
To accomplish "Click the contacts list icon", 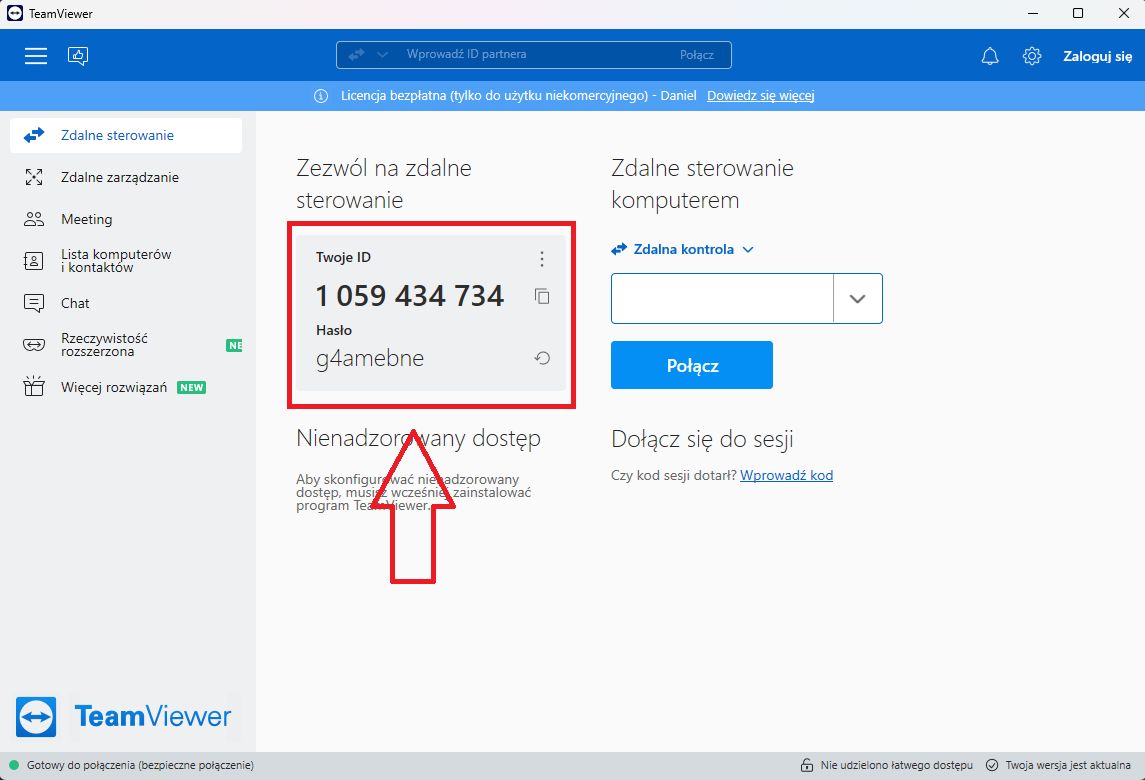I will click(x=34, y=261).
